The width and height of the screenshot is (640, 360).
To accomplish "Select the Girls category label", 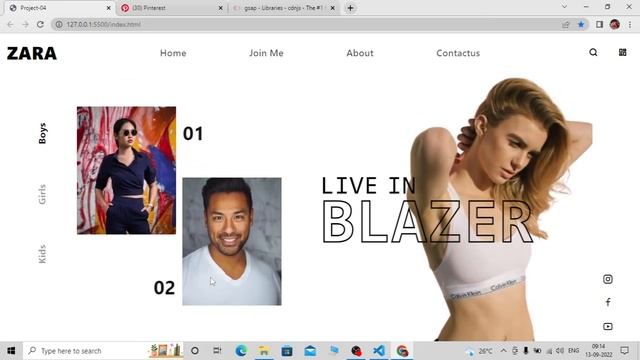I will 42,194.
